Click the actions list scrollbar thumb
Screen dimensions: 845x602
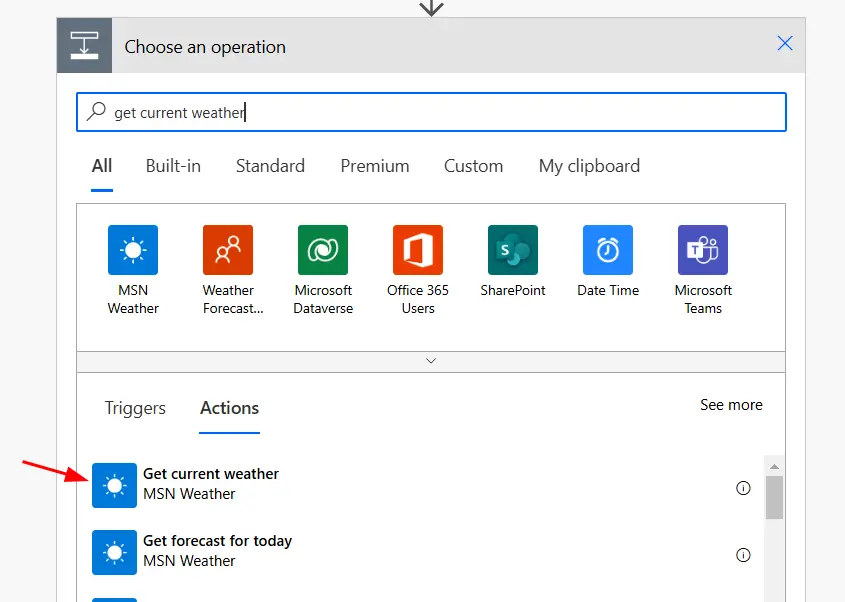[774, 497]
